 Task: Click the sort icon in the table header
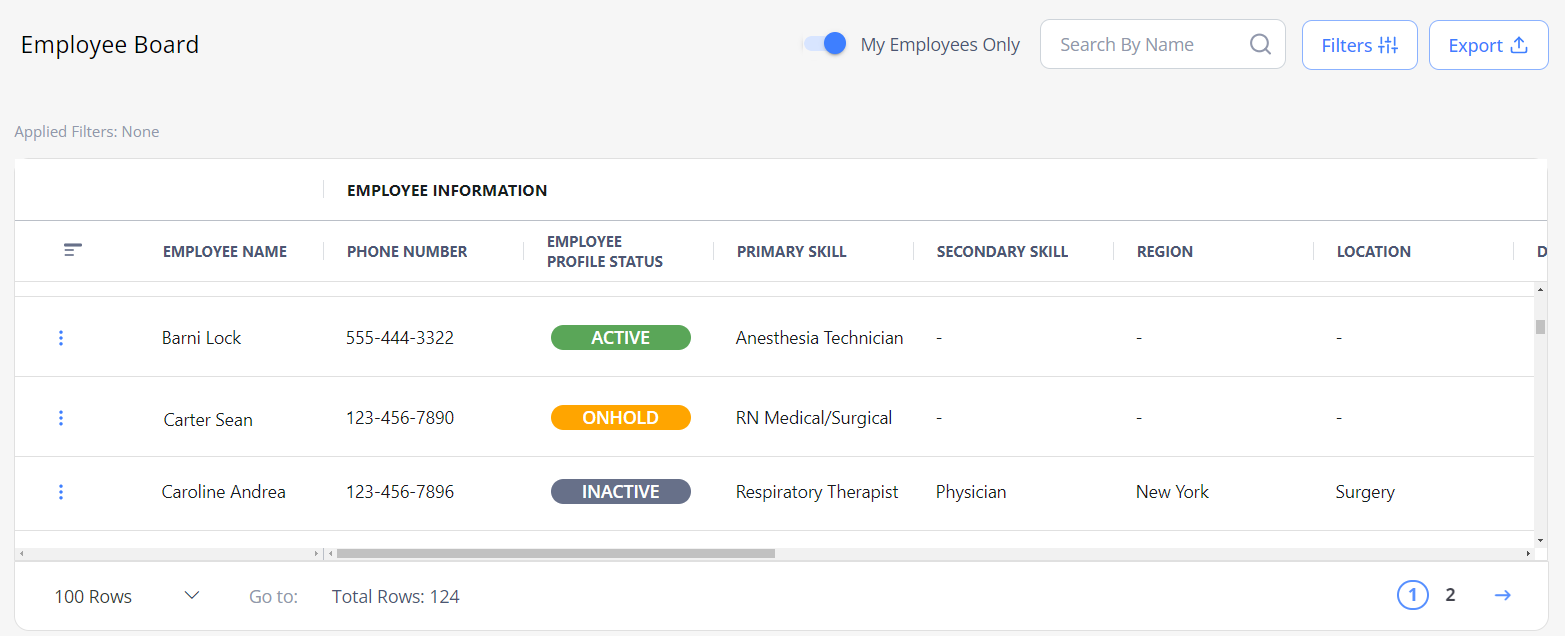(72, 250)
